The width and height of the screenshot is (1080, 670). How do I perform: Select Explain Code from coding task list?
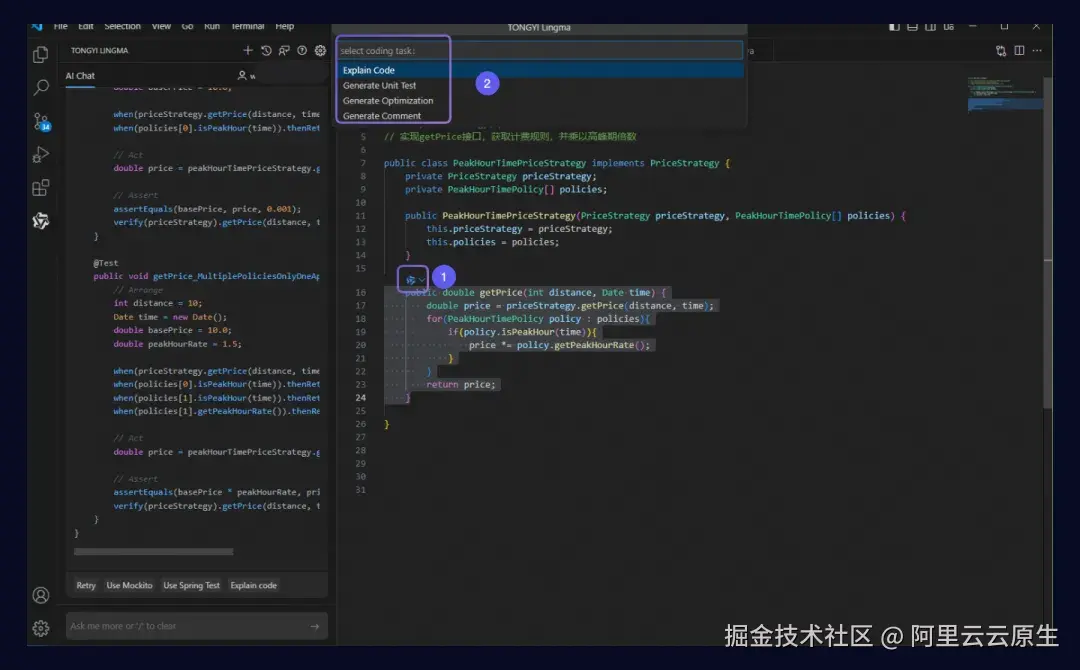click(x=541, y=70)
